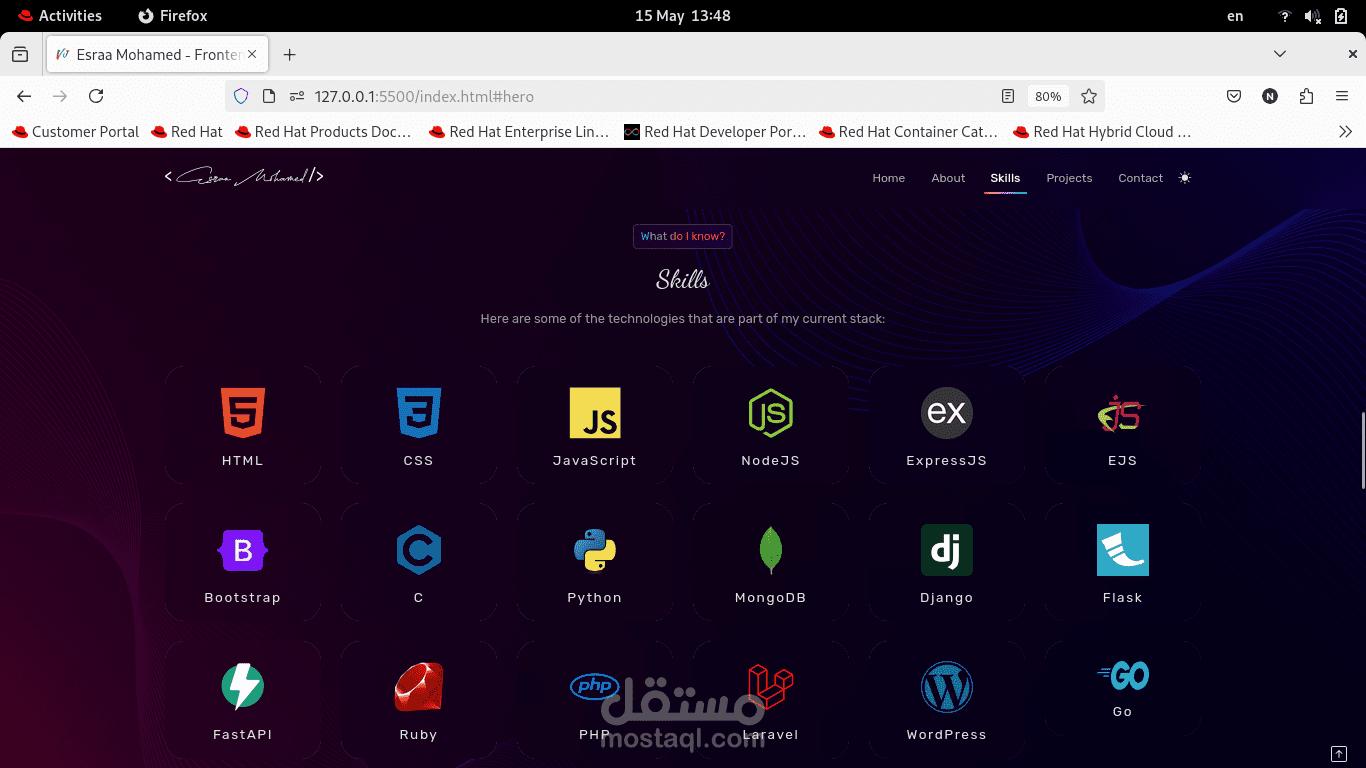Screen dimensions: 1366x768
Task: Click the CSS3 shield icon
Action: coord(419,413)
